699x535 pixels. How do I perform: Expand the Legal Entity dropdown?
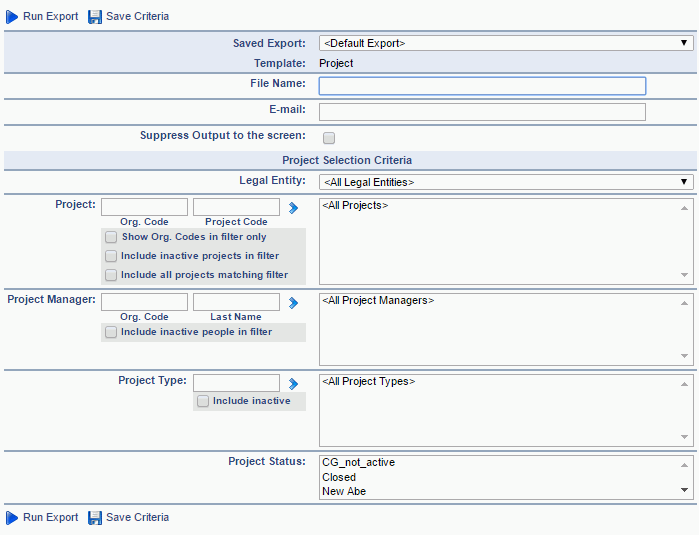[x=506, y=182]
